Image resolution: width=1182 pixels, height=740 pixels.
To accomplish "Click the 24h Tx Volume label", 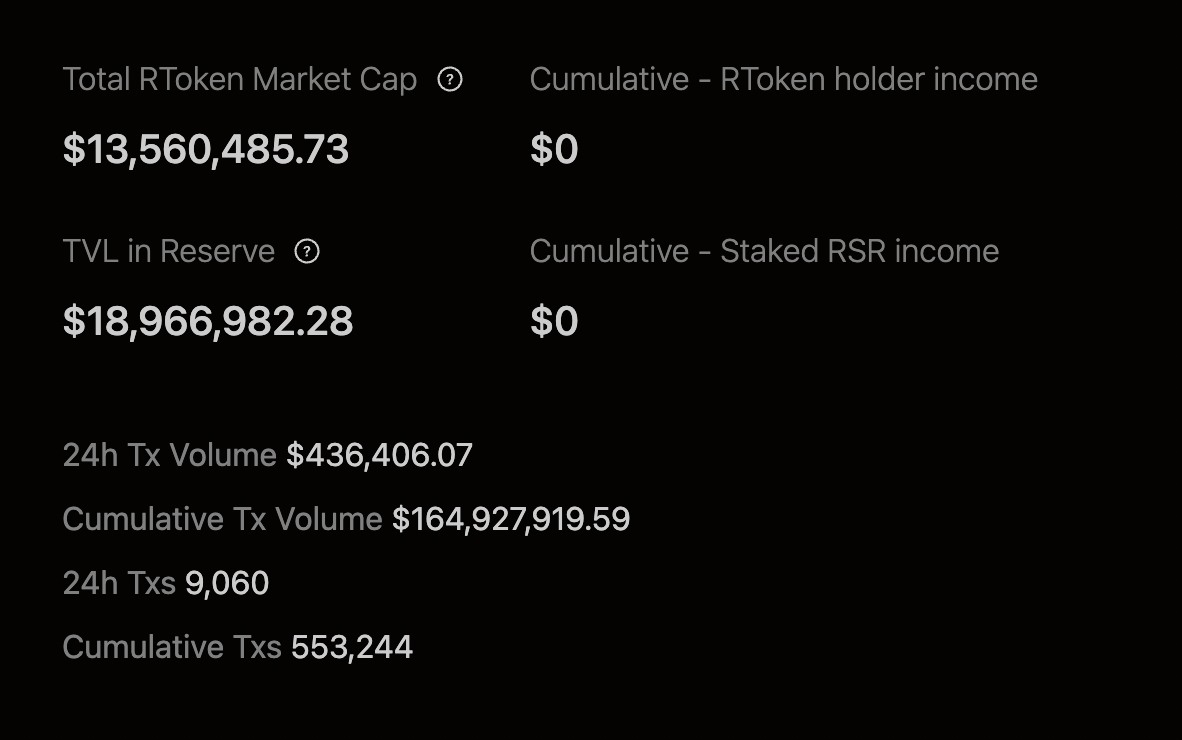I will [170, 455].
